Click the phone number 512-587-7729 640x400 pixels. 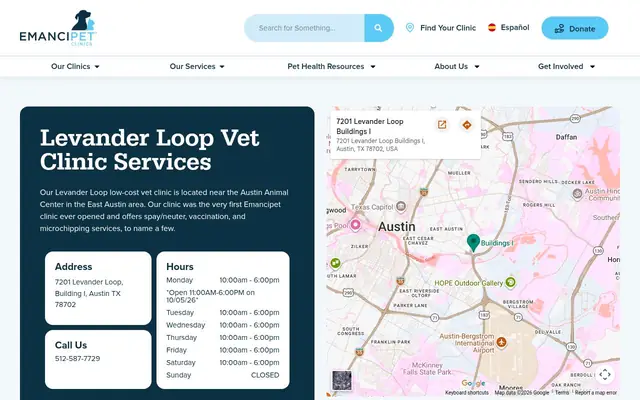tap(78, 358)
